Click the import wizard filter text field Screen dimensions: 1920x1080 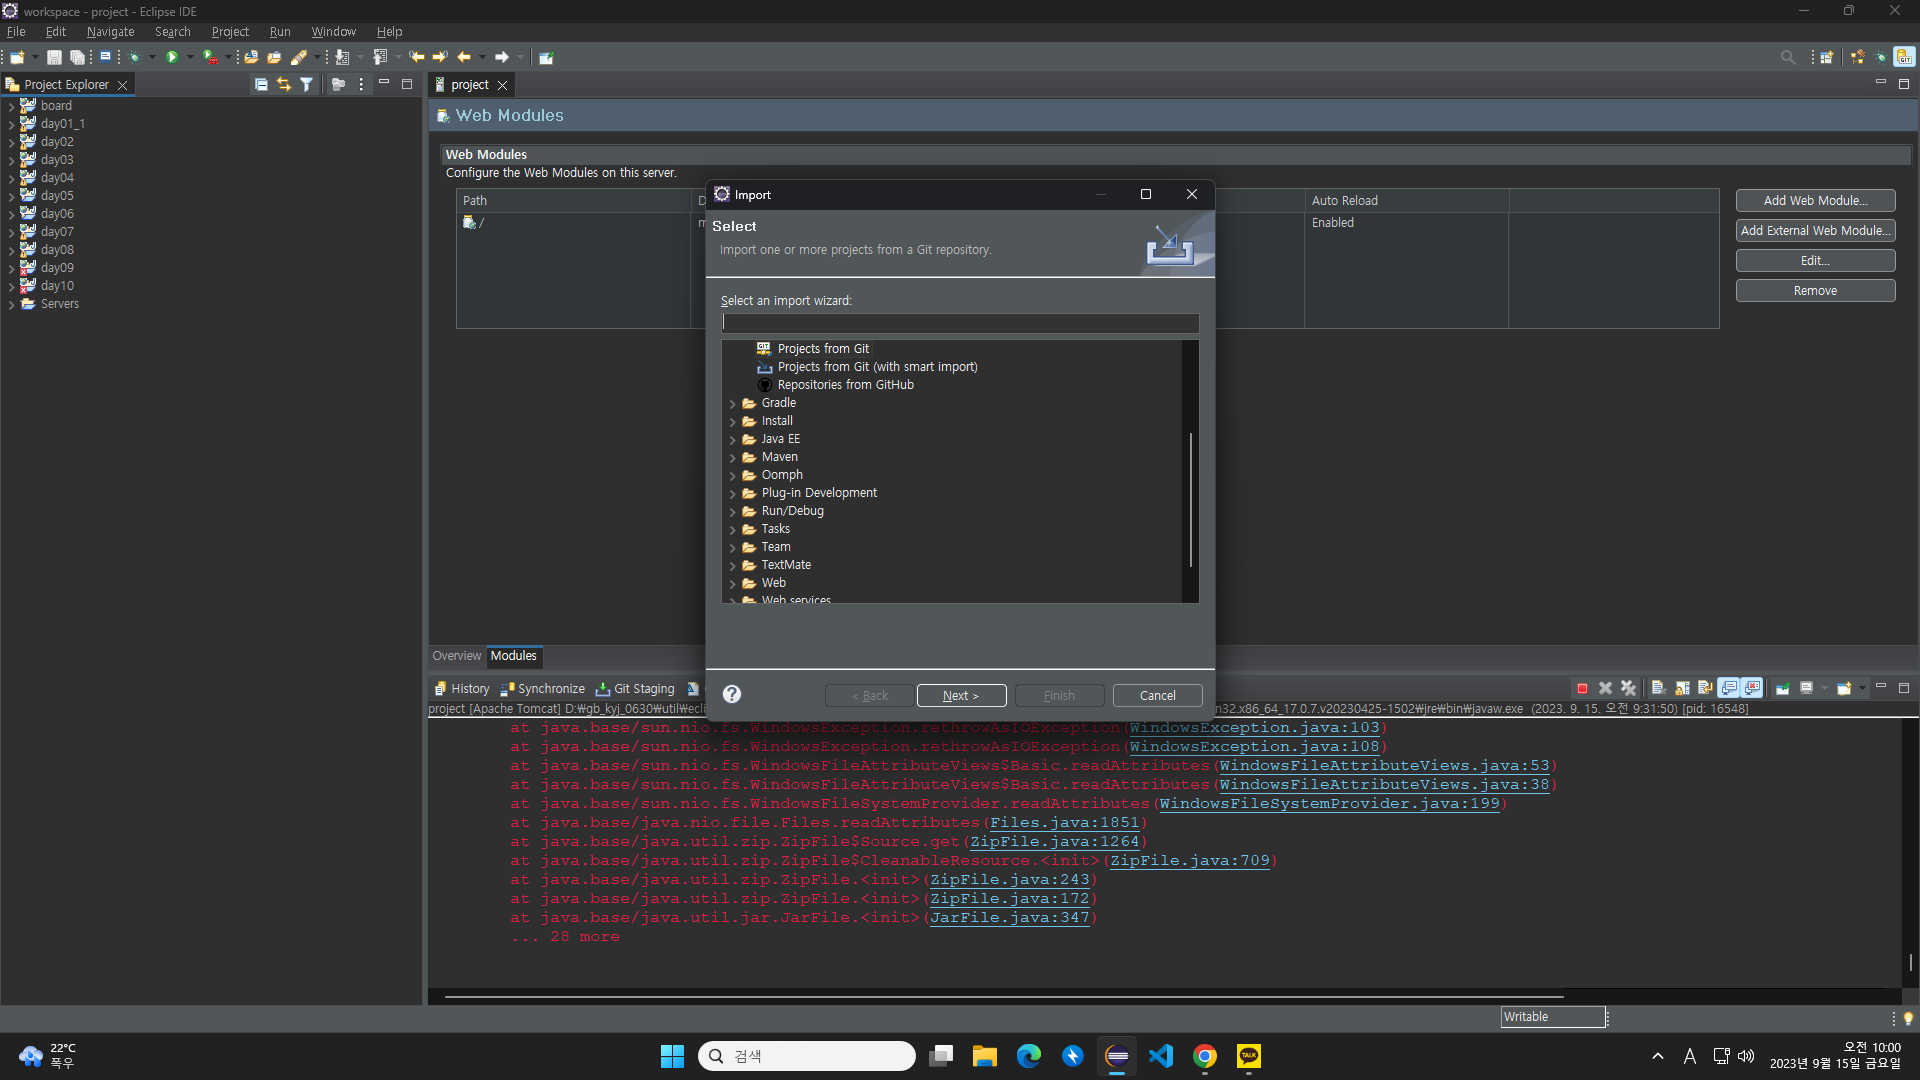coord(960,323)
